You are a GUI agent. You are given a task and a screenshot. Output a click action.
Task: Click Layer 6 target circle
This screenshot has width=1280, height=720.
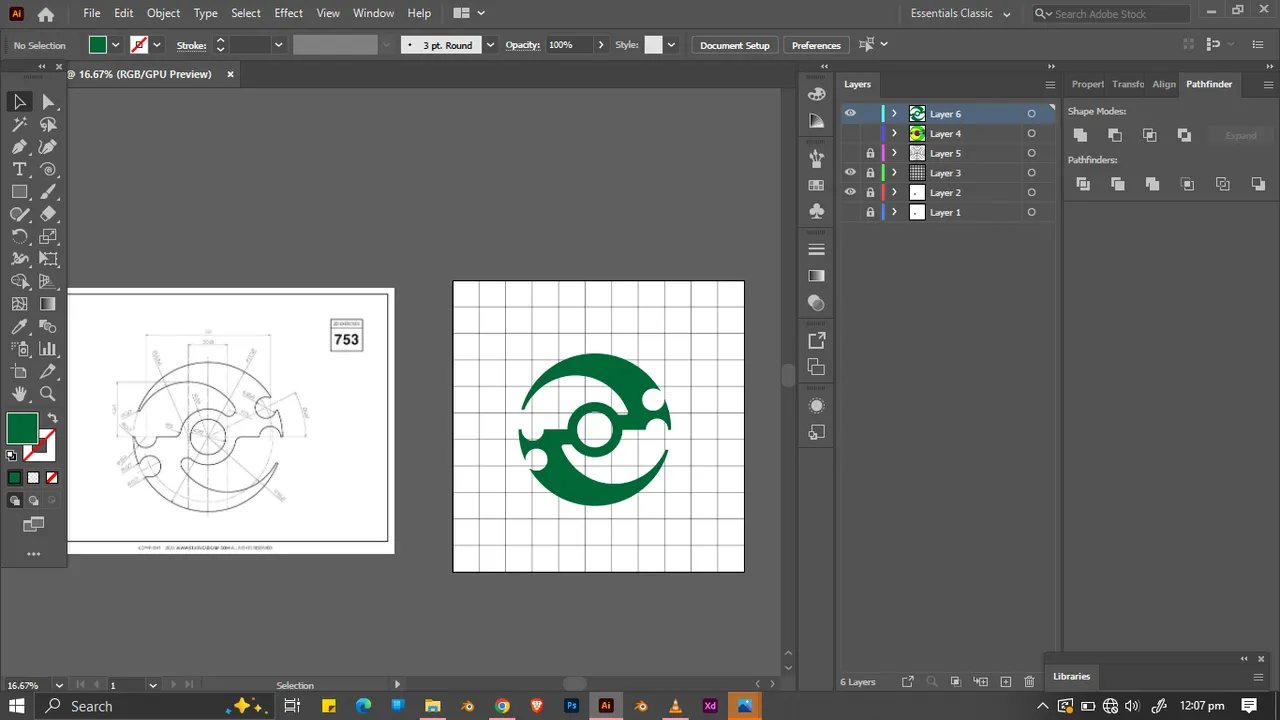(x=1031, y=114)
